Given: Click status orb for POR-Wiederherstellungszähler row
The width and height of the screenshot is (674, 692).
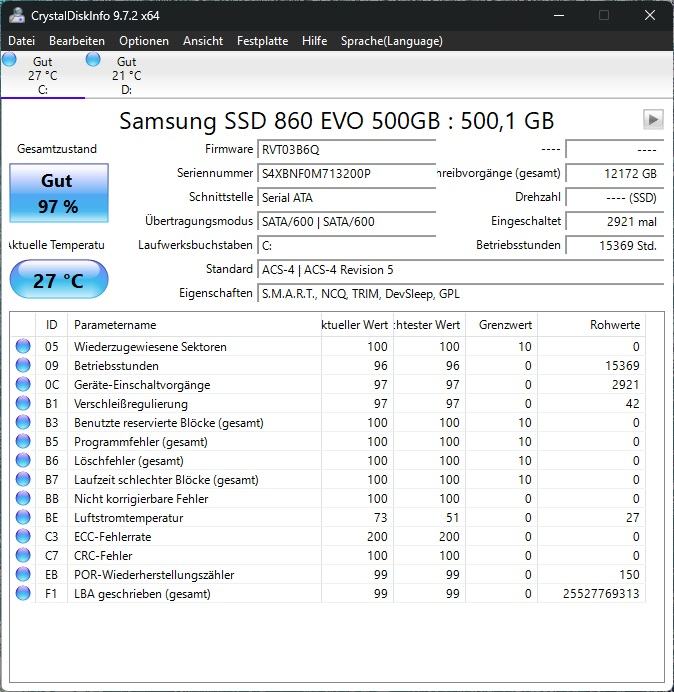Looking at the screenshot, I should pyautogui.click(x=23, y=574).
